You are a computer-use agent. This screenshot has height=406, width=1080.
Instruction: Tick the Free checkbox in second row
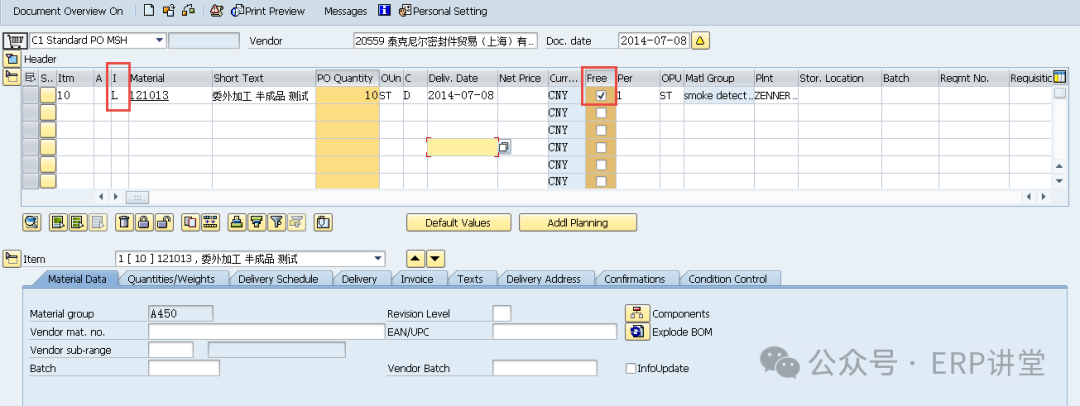click(x=601, y=113)
